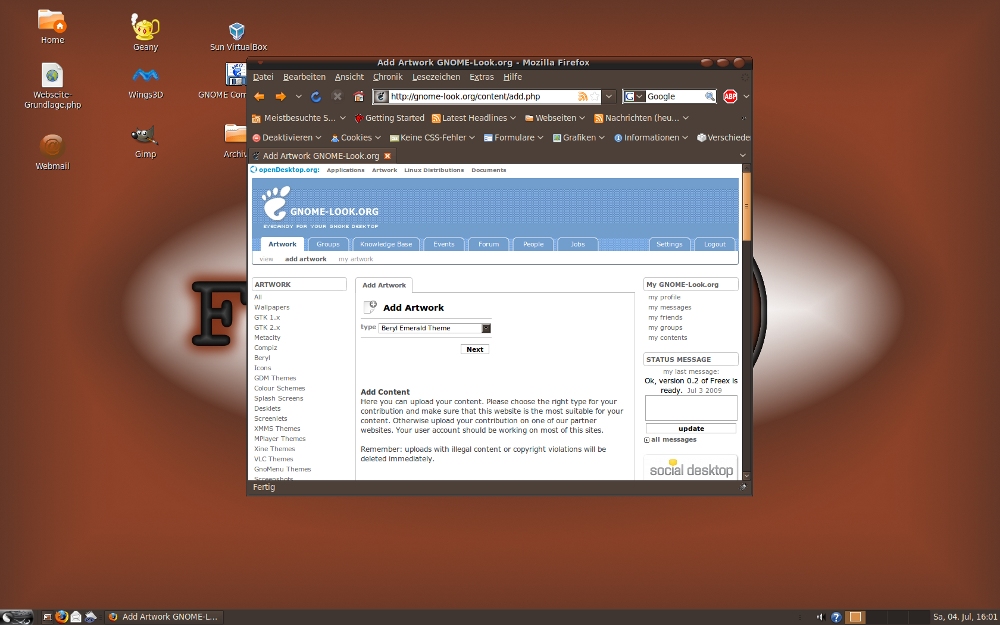The height and width of the screenshot is (625, 1000).
Task: Open the address bar URL dropdown arrow
Action: (x=609, y=97)
